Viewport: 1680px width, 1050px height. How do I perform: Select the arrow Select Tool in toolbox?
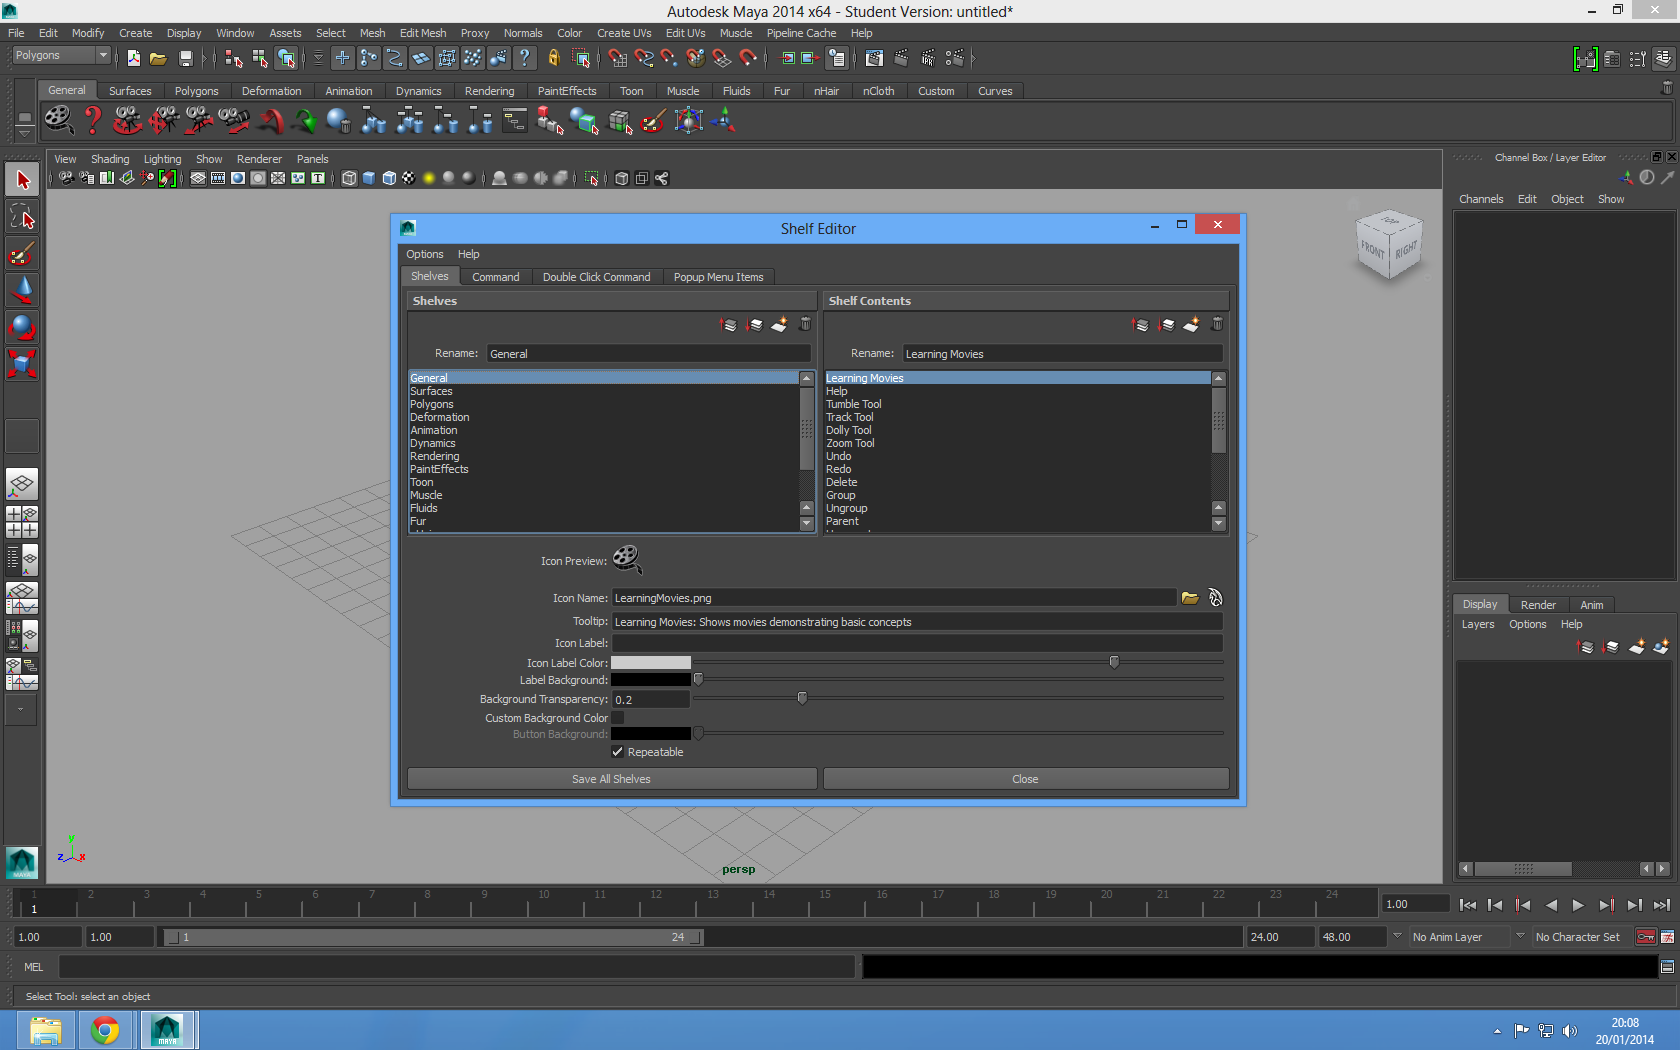22,180
